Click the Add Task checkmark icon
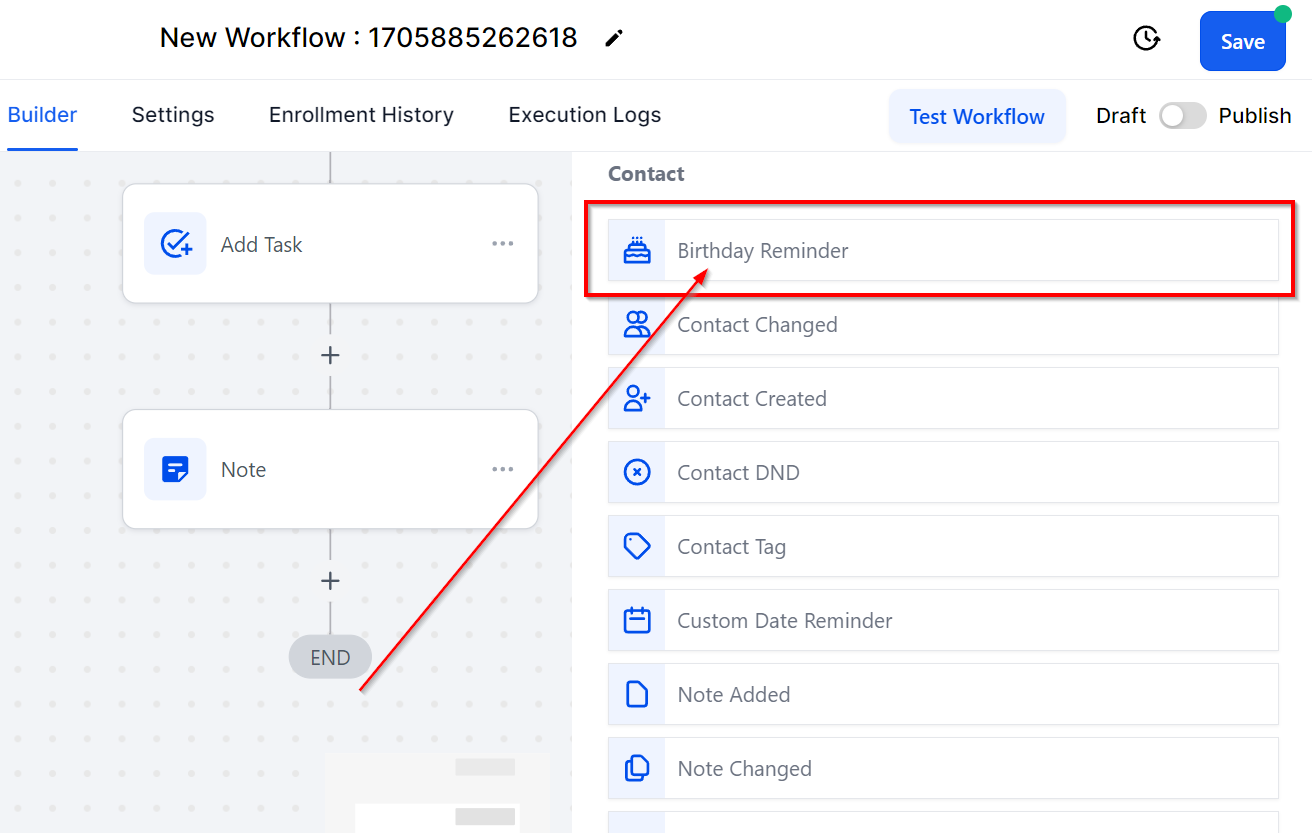The width and height of the screenshot is (1312, 833). point(176,244)
